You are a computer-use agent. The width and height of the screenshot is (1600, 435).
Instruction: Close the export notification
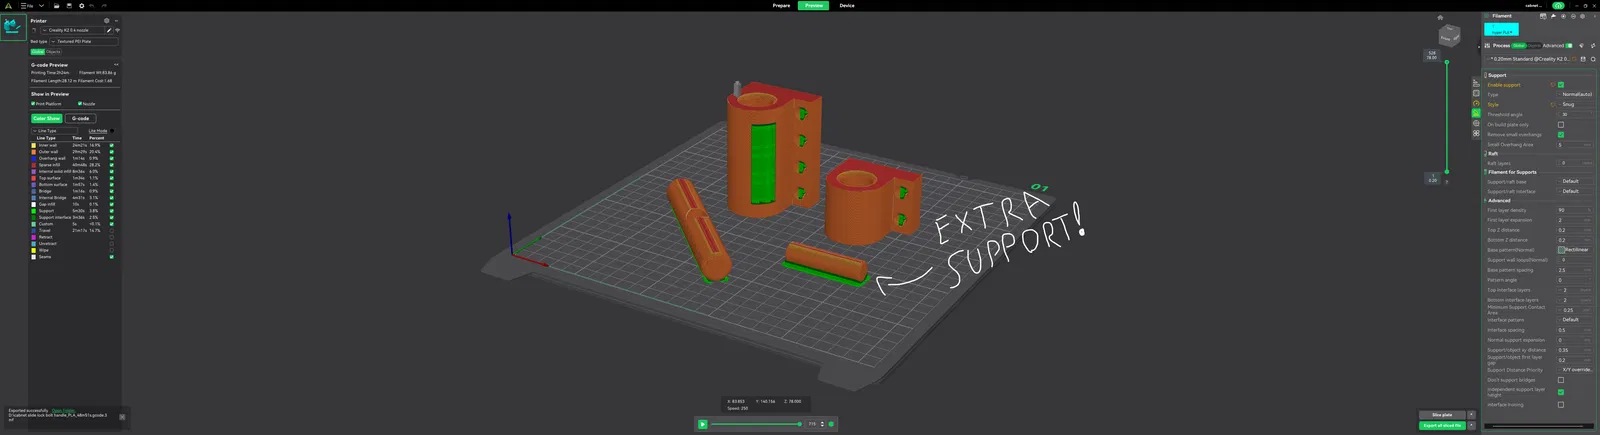(x=122, y=417)
